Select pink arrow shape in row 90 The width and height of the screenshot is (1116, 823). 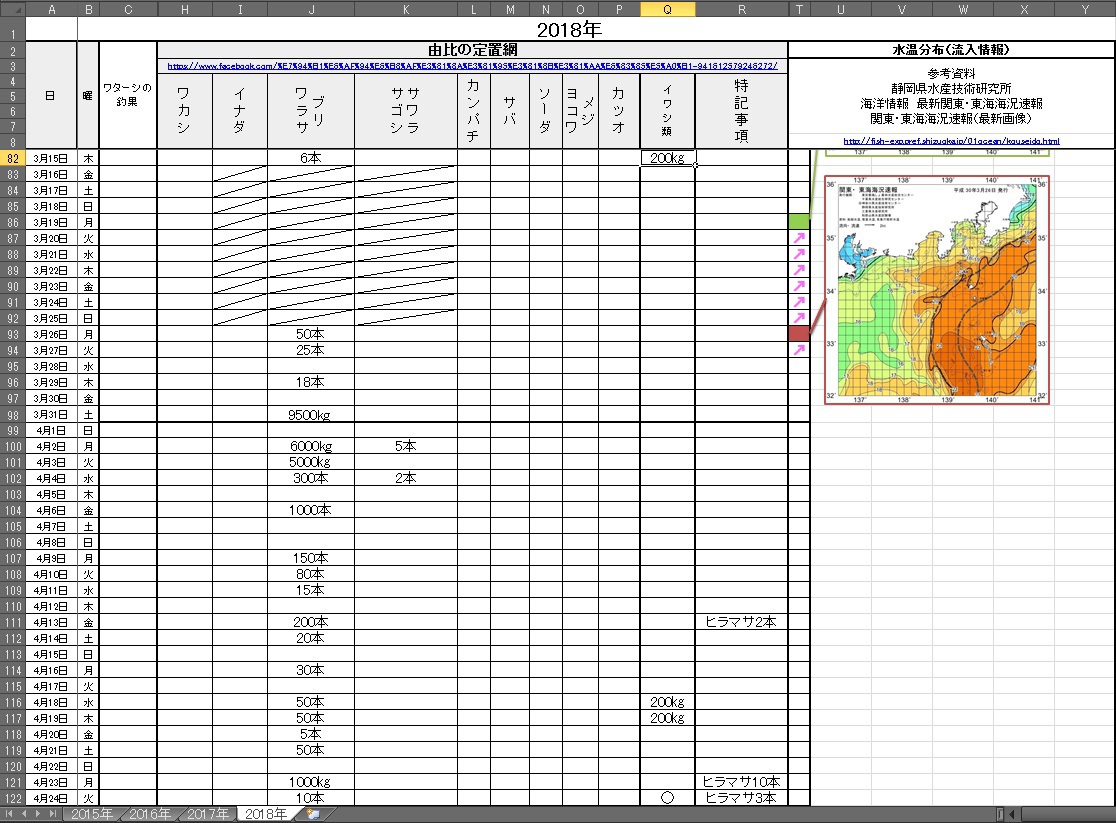[799, 286]
